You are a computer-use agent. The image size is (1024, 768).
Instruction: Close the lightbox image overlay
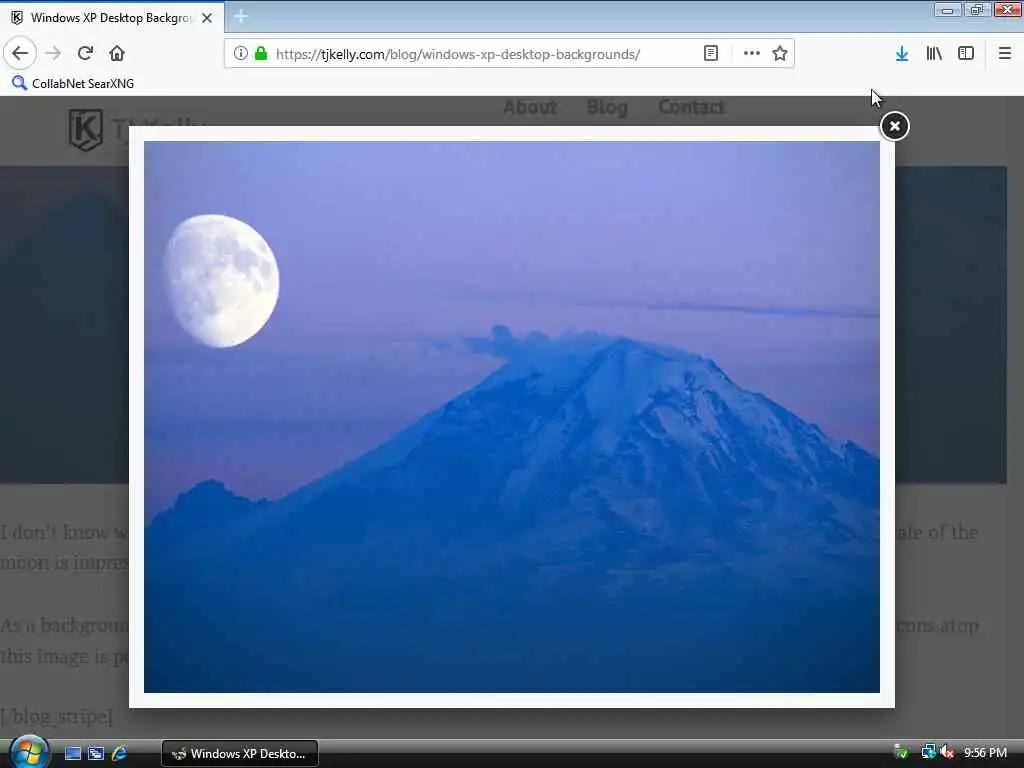[895, 126]
